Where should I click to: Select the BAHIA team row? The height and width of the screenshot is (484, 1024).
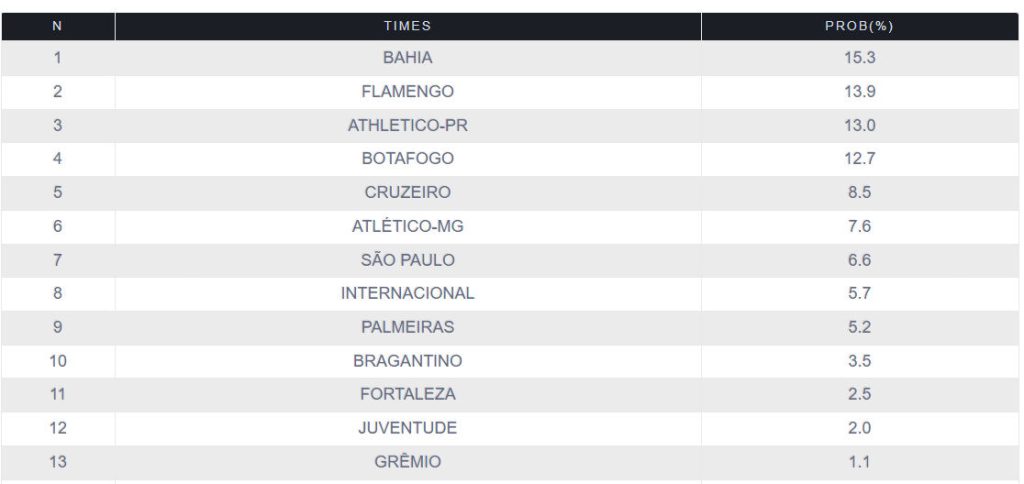[x=407, y=58]
